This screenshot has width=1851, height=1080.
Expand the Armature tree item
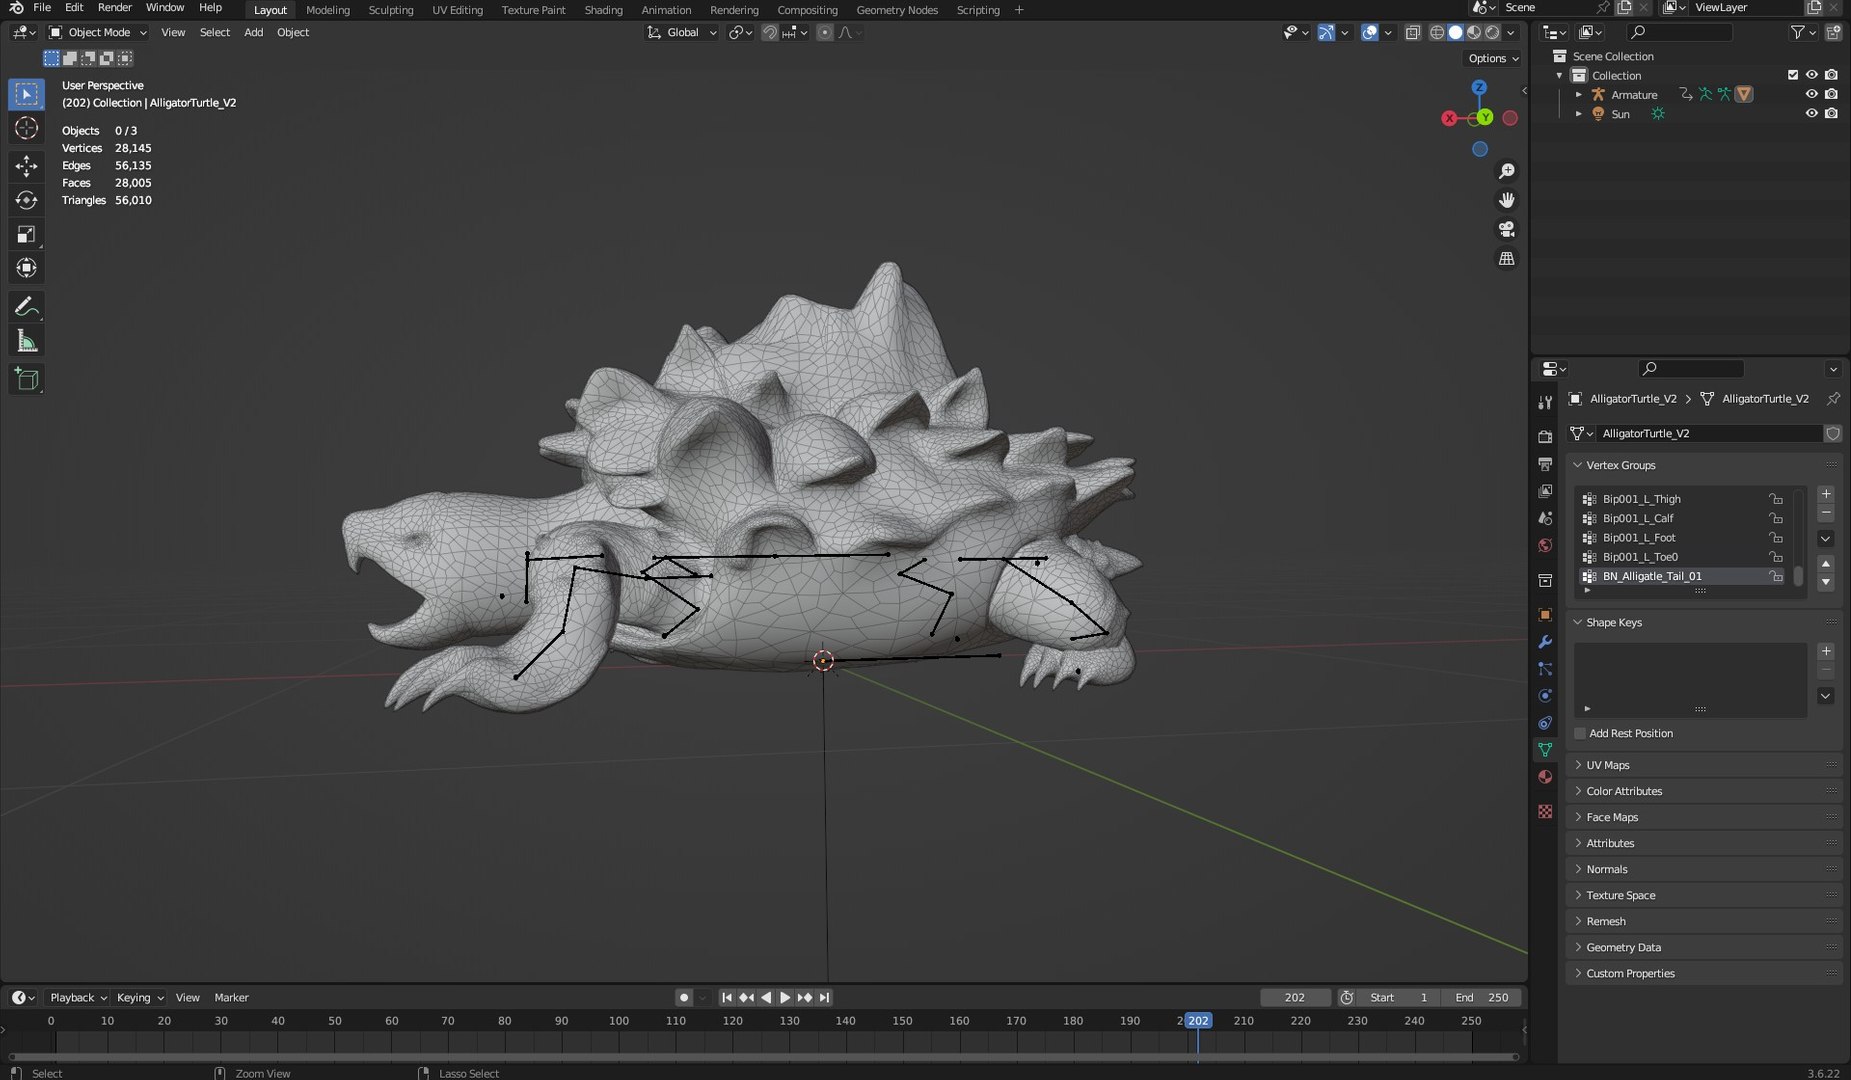click(1579, 95)
